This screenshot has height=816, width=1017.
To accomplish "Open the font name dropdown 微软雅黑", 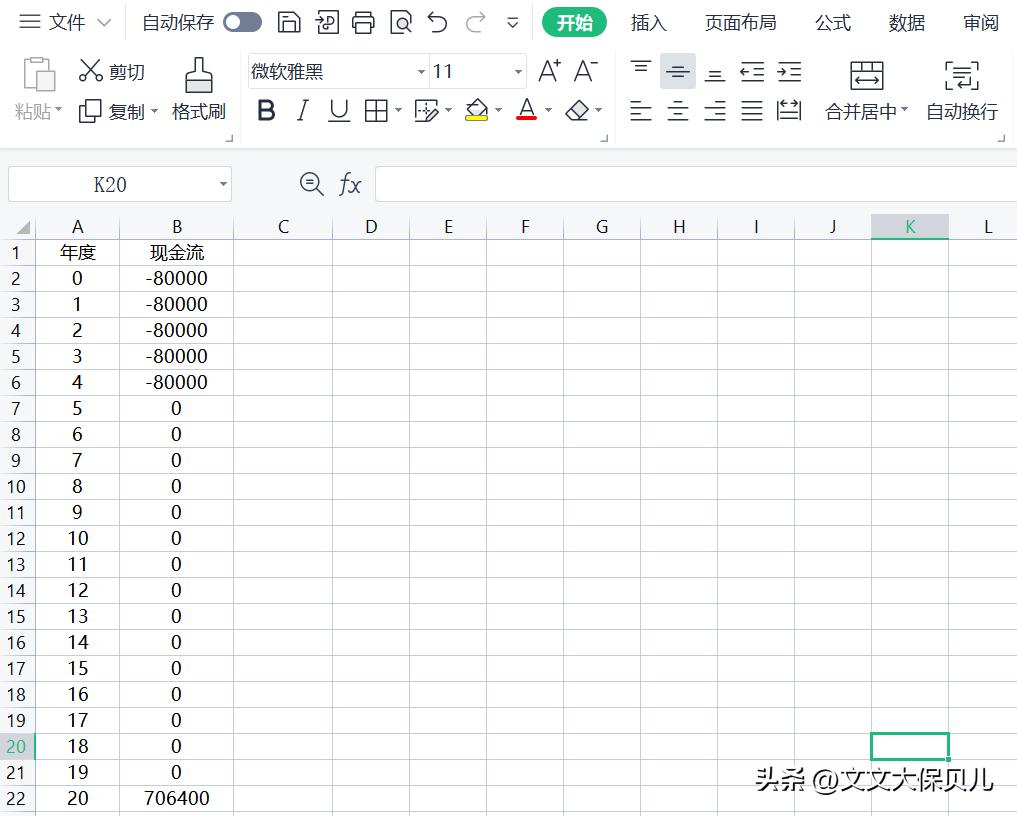I will coord(421,72).
